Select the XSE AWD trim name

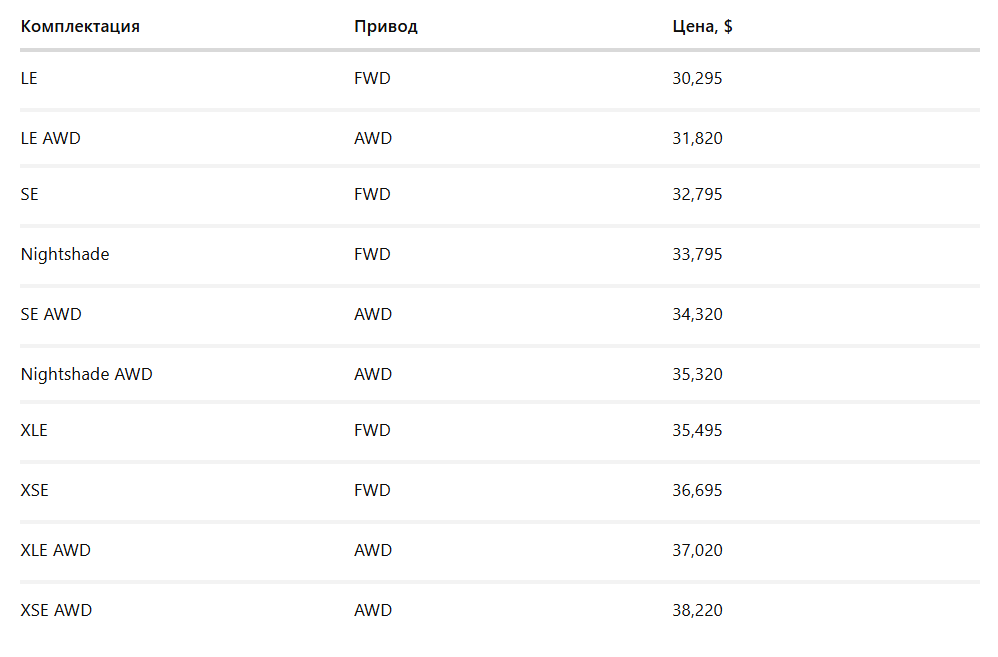(x=56, y=610)
